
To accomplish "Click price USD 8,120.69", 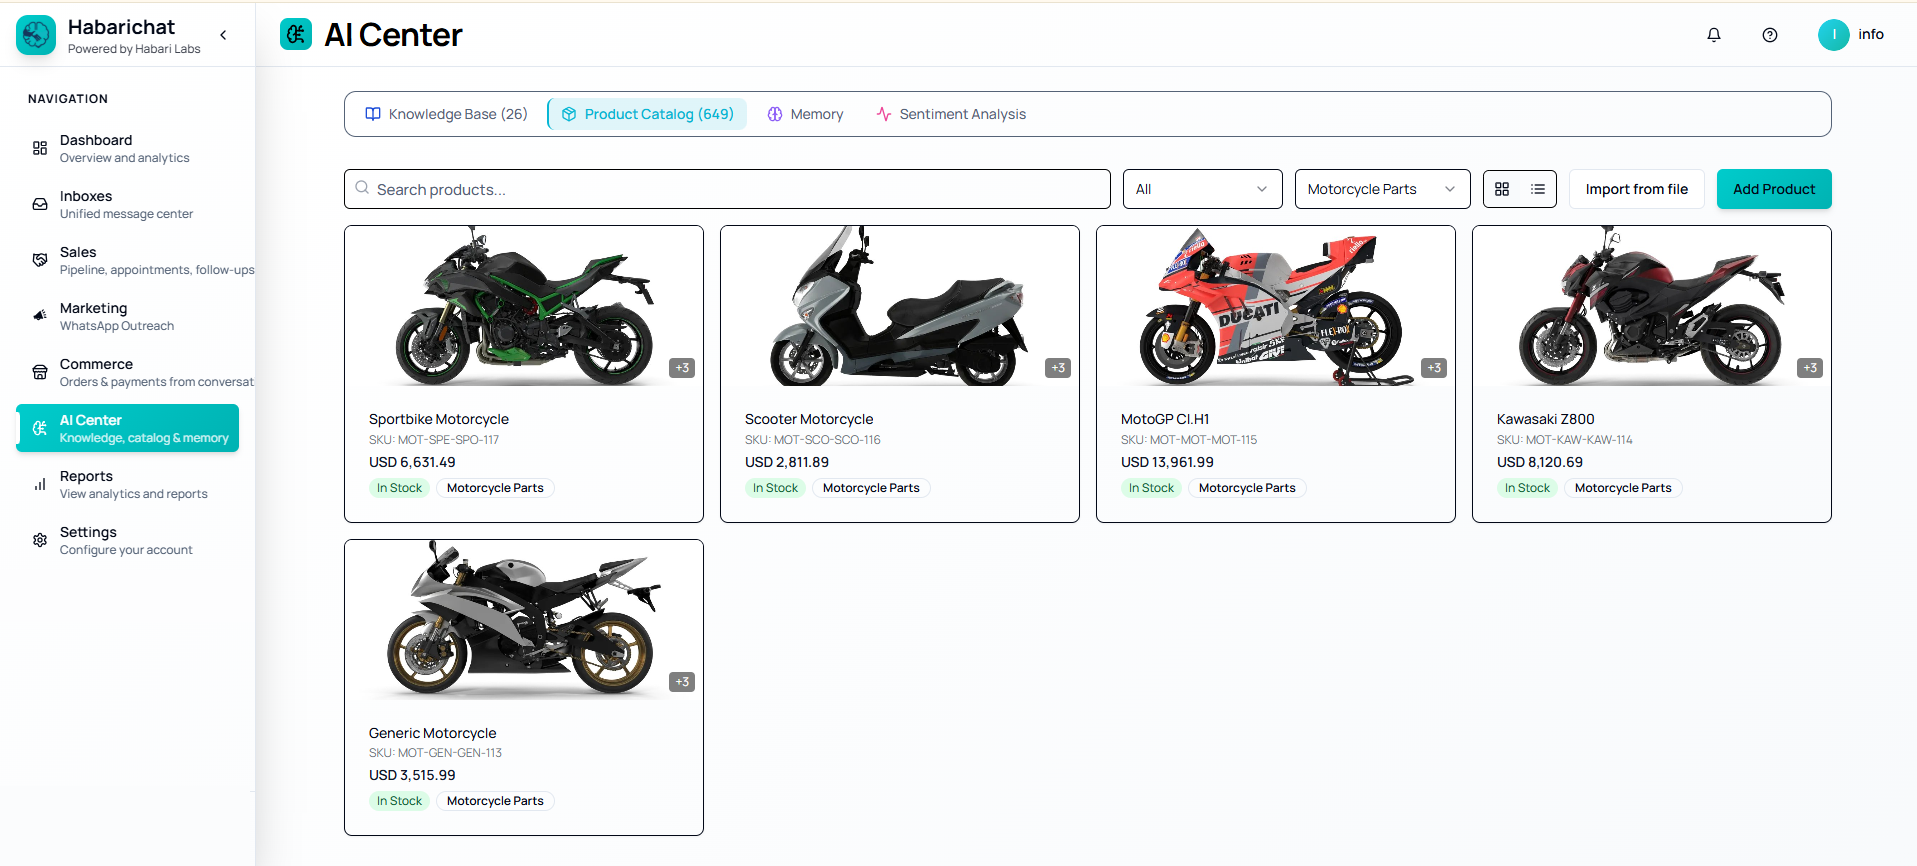I will tap(1540, 462).
